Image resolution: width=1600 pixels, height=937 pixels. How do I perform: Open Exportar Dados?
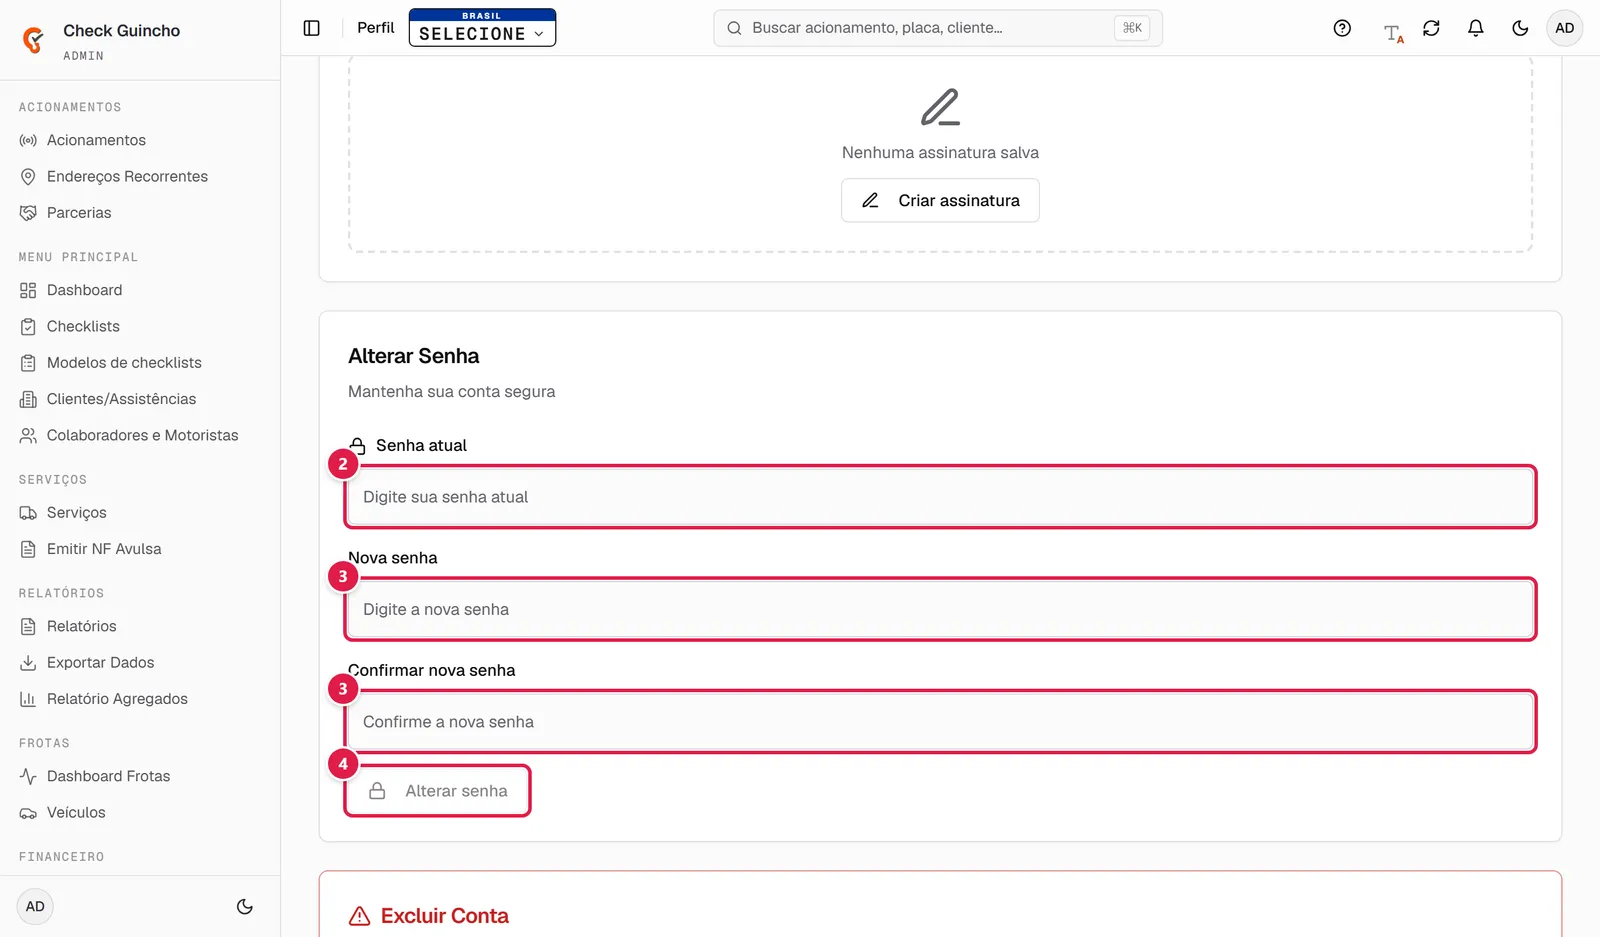tap(100, 663)
